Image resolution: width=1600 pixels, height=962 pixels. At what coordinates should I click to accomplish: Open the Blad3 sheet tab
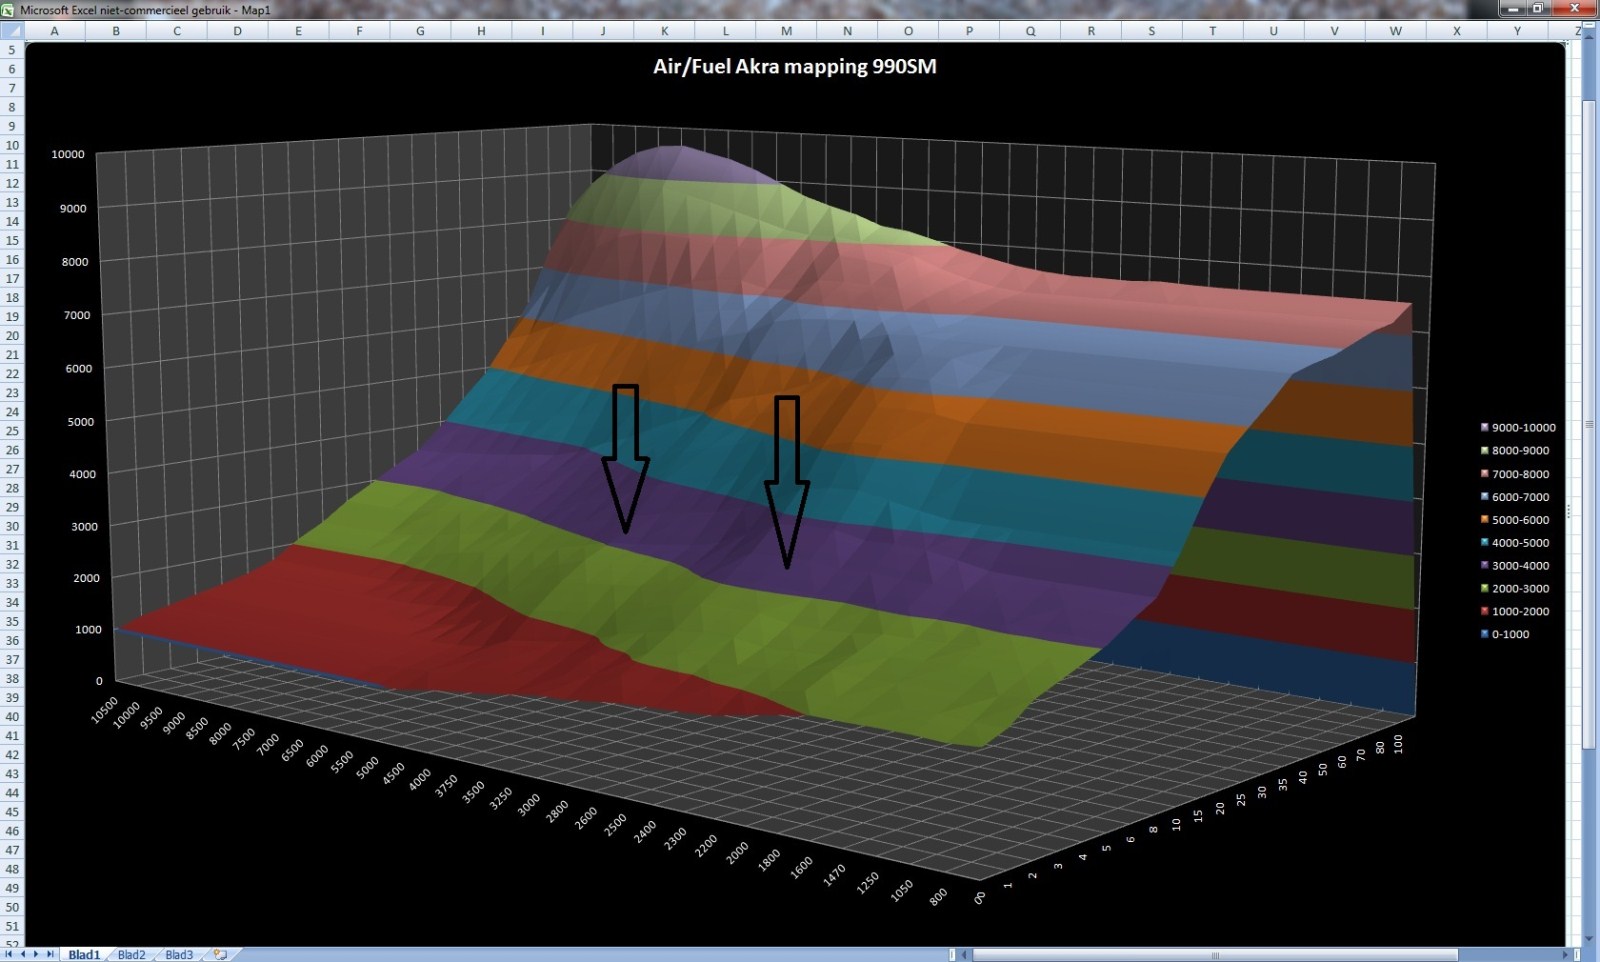click(179, 955)
